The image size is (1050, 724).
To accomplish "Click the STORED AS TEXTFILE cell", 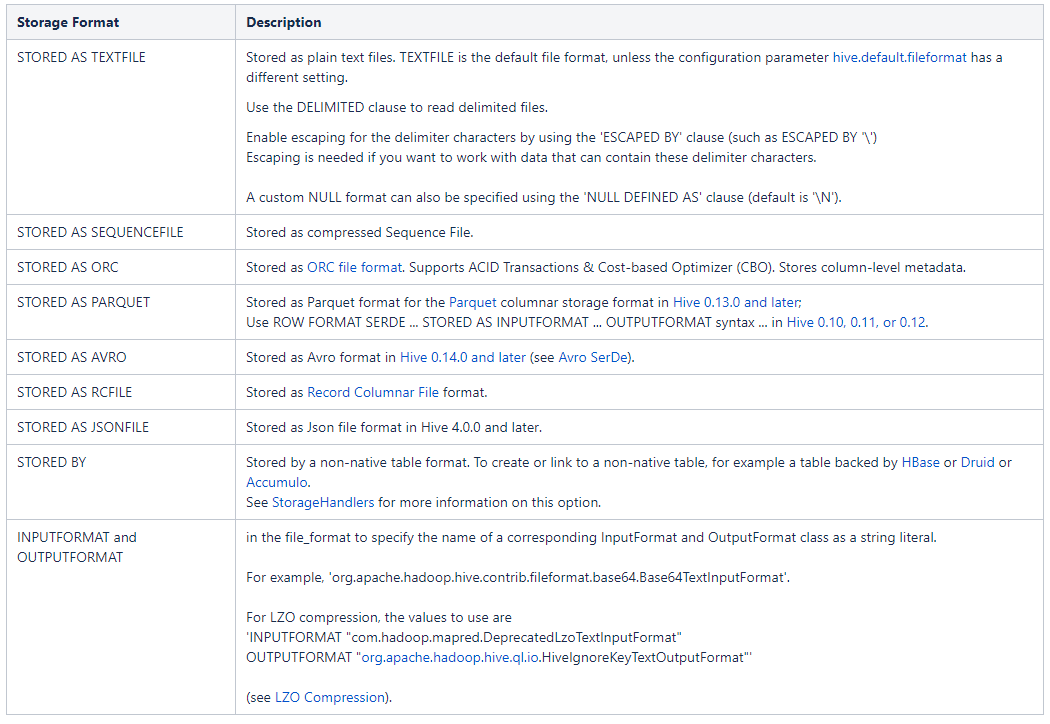I will tap(121, 127).
